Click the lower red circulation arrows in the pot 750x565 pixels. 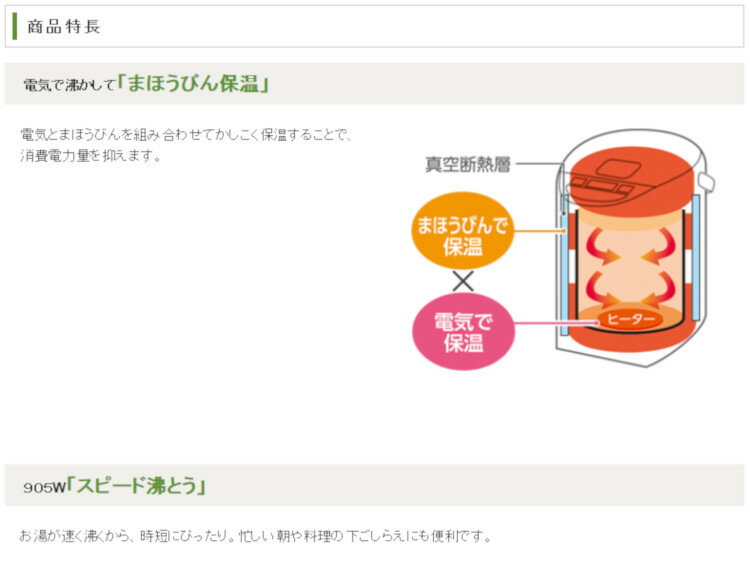pyautogui.click(x=630, y=289)
